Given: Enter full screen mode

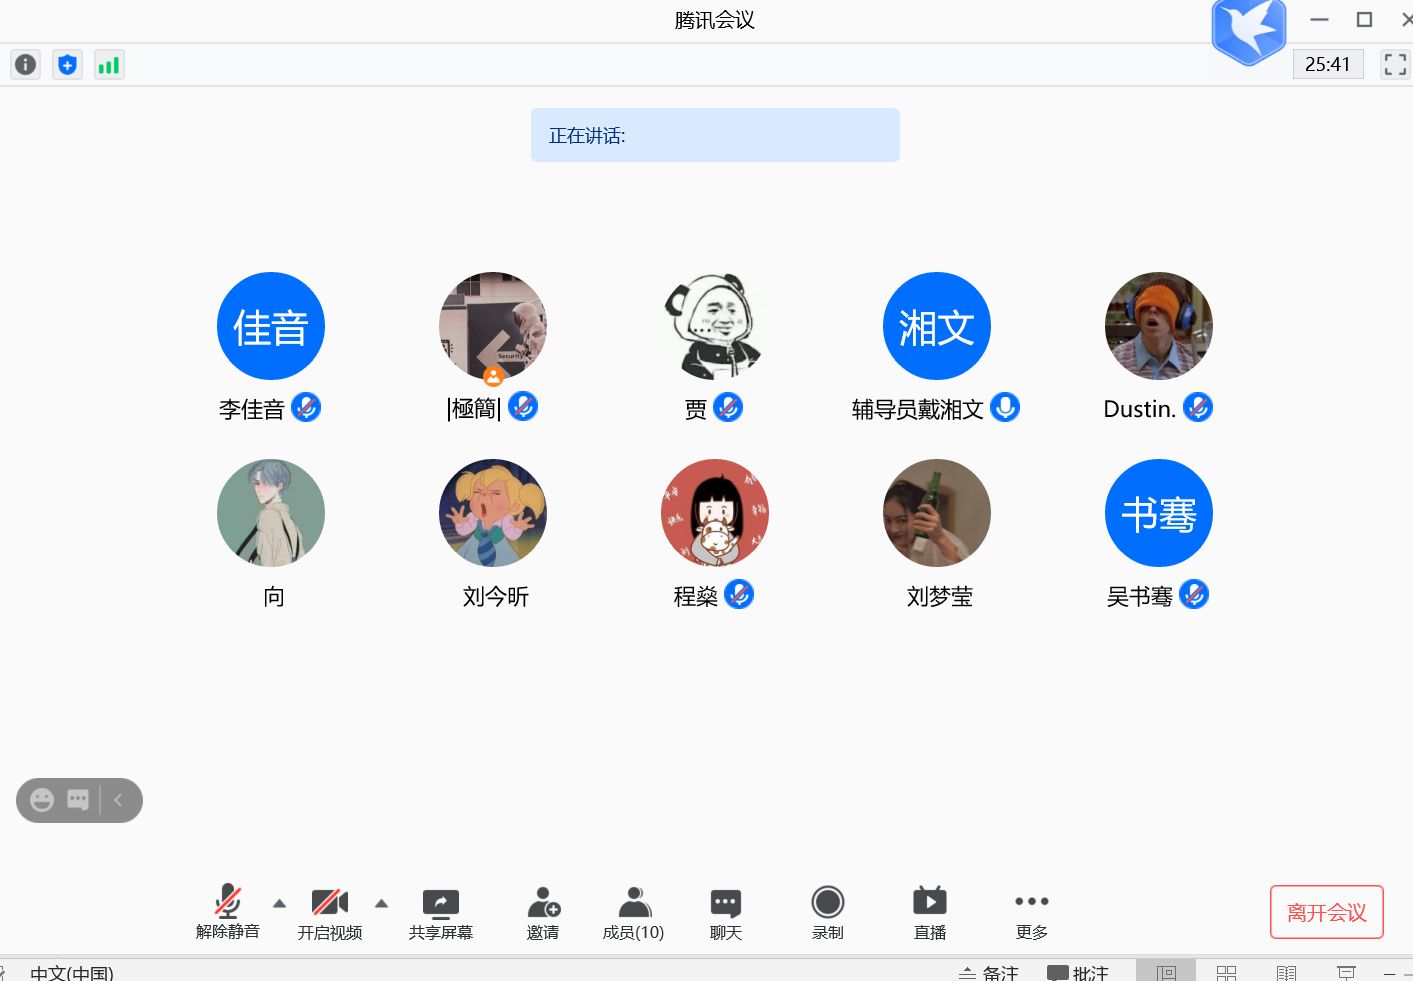Looking at the screenshot, I should coord(1394,65).
